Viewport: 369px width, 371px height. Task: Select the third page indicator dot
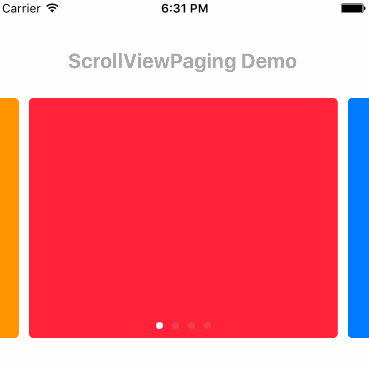click(191, 325)
